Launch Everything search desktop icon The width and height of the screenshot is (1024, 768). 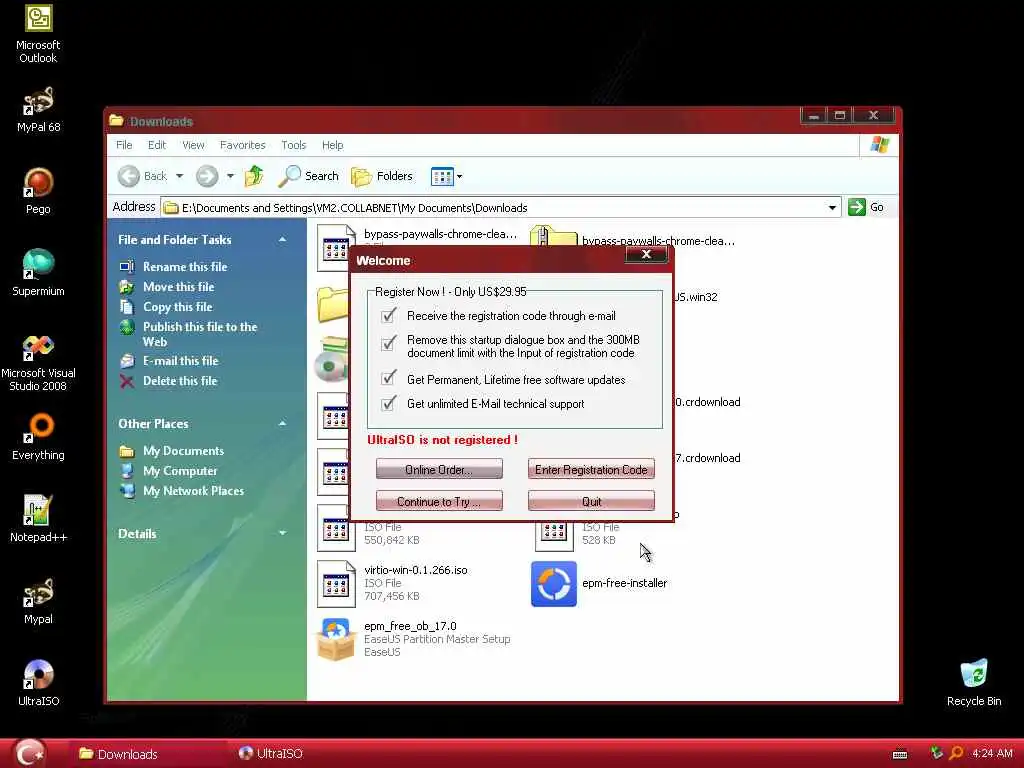coord(38,436)
